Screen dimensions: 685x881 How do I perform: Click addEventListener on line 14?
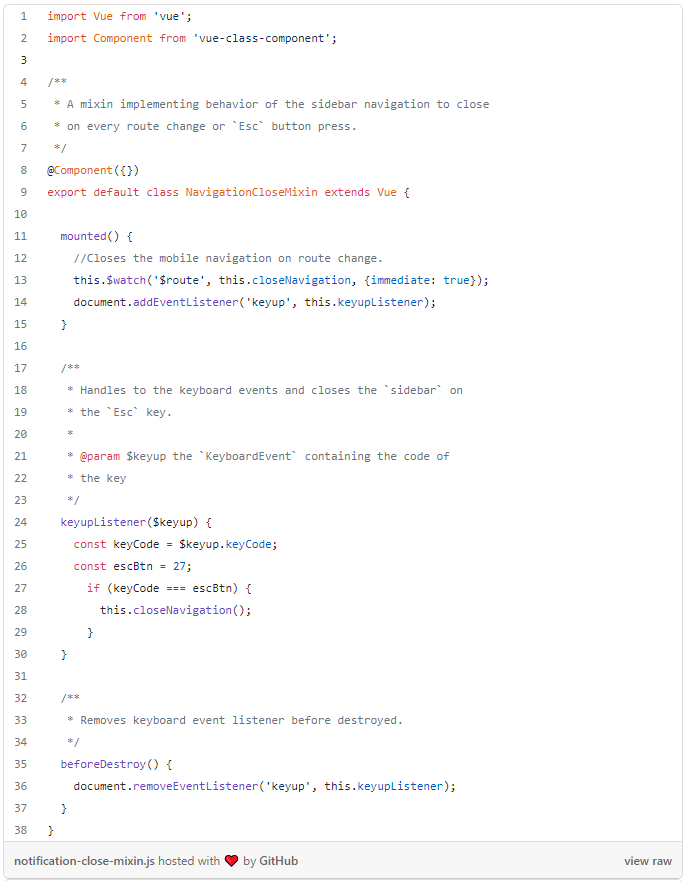(185, 302)
